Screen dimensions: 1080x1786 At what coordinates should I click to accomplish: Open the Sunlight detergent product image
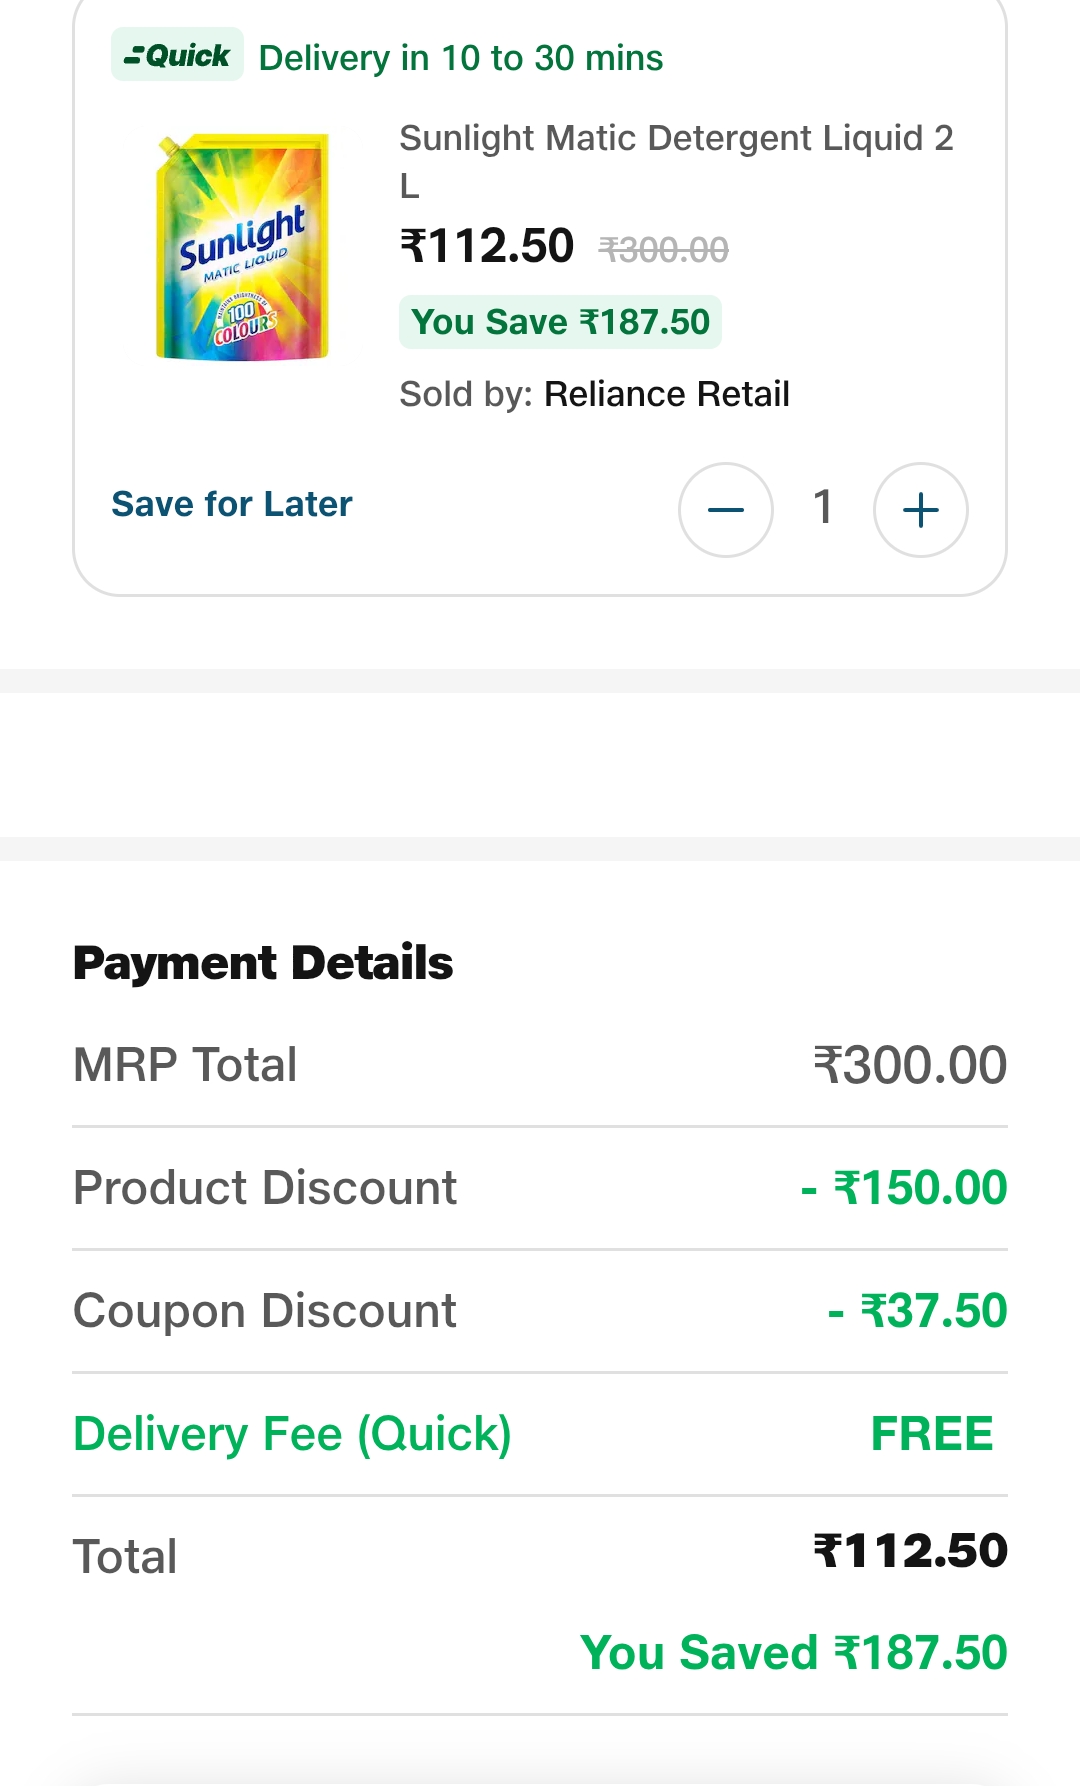pos(242,247)
